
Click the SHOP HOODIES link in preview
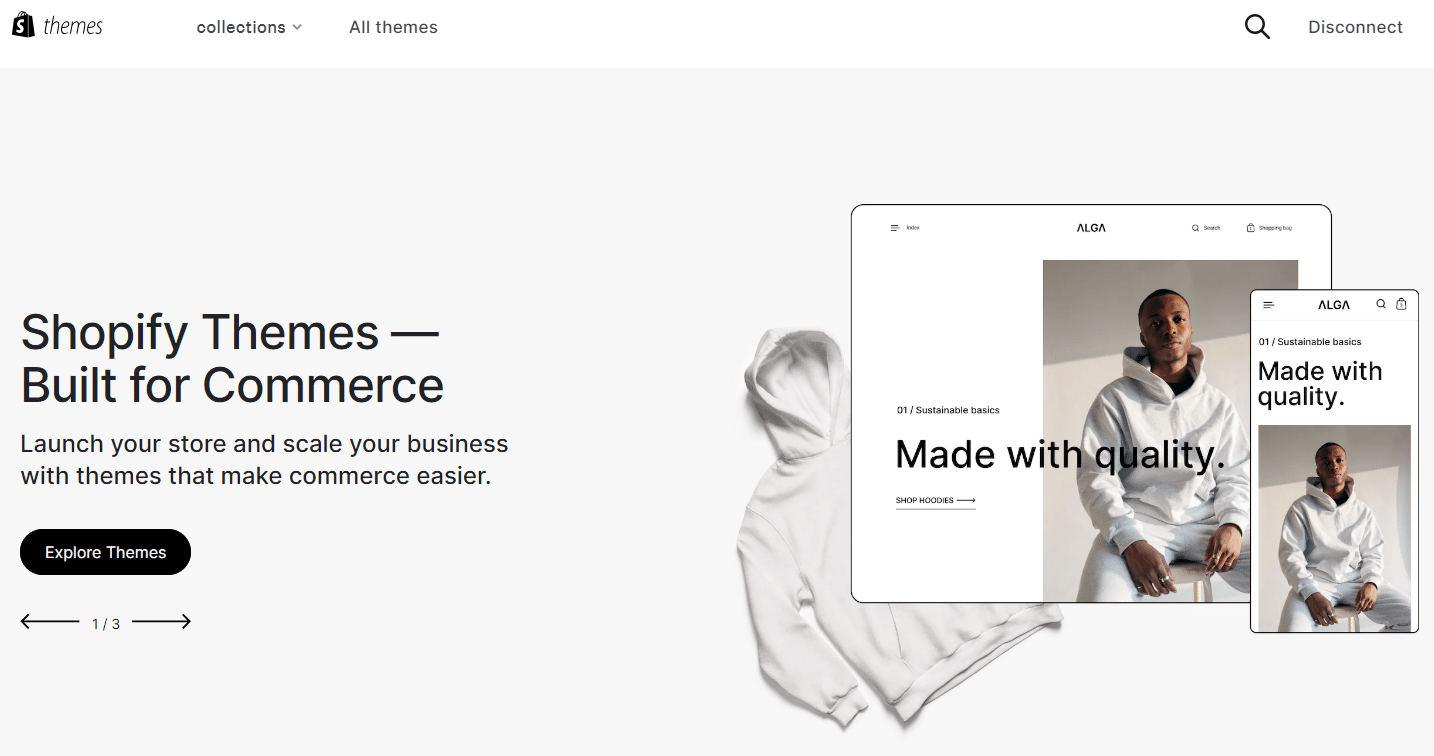point(935,501)
